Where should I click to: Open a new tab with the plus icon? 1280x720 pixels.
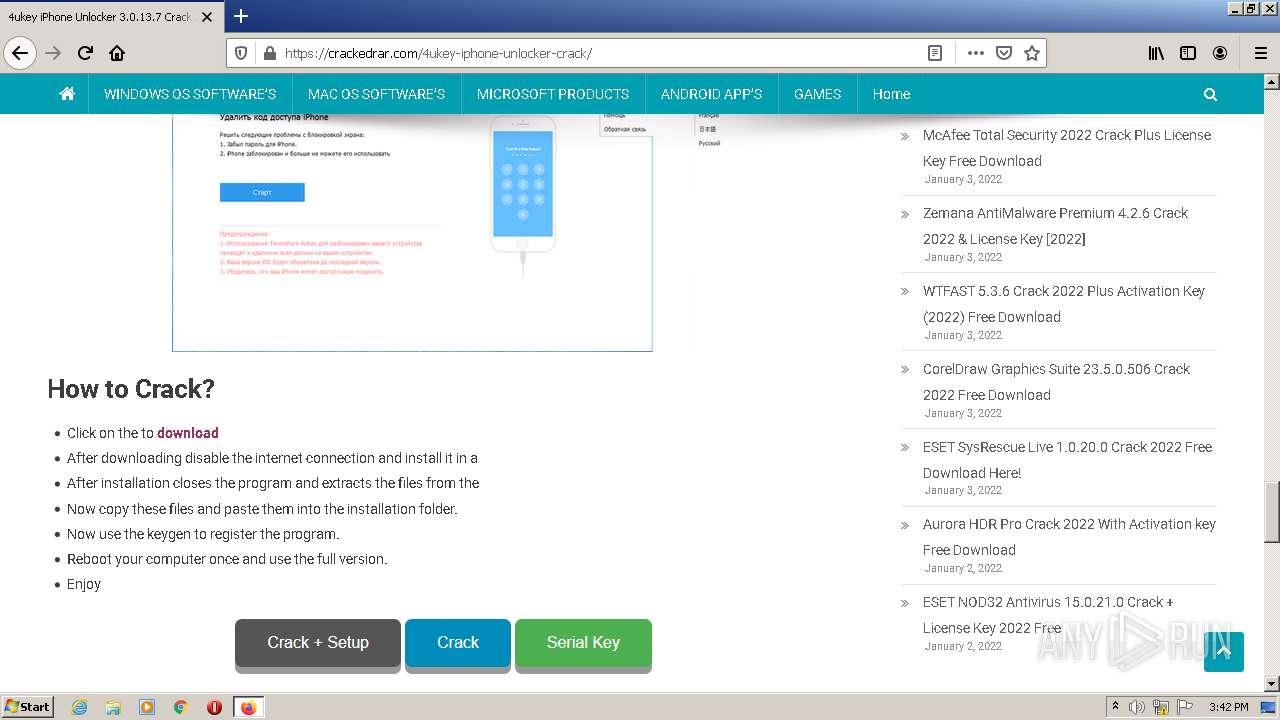[241, 16]
